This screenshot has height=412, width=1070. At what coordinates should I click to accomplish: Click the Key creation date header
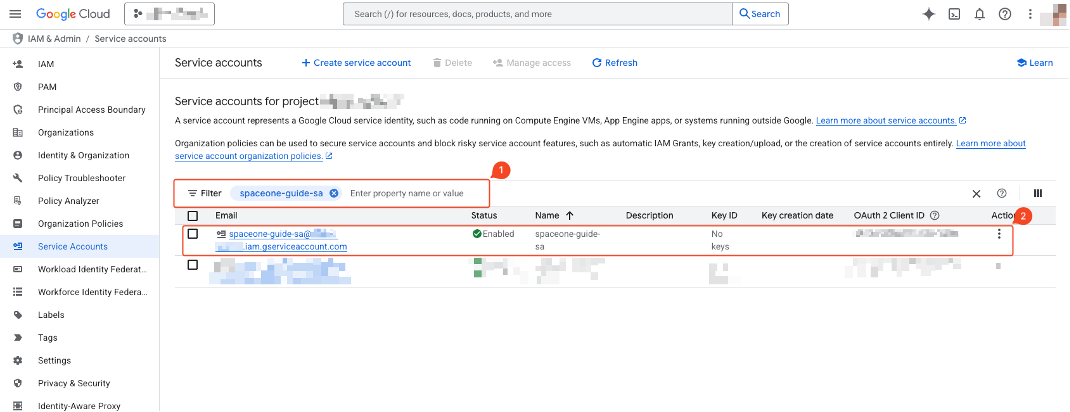(x=797, y=216)
